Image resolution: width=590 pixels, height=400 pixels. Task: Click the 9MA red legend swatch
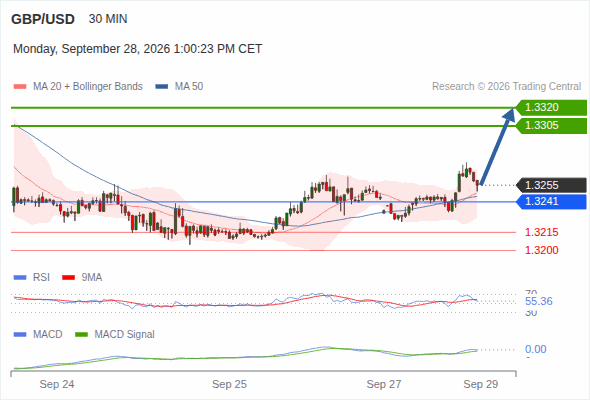pos(68,278)
